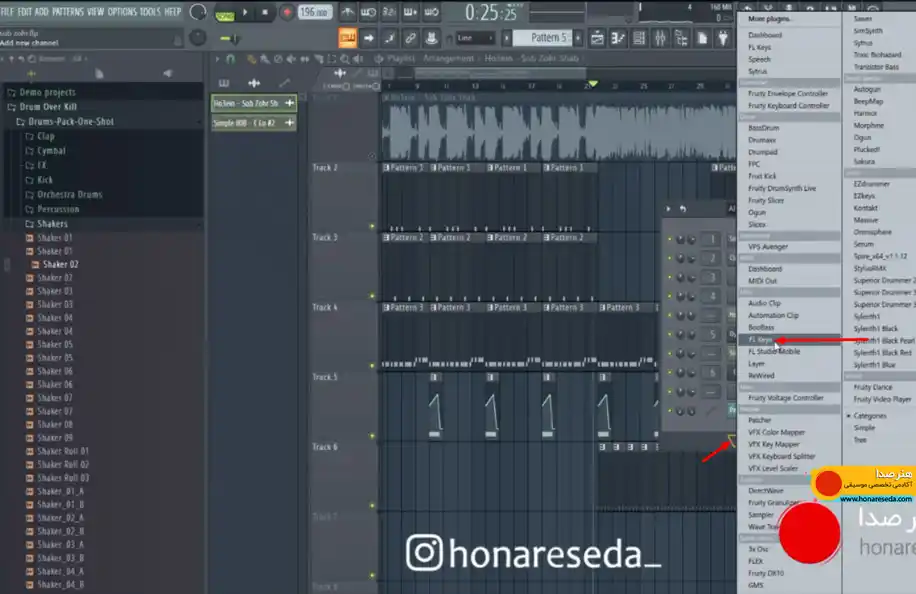
Task: Toggle the metronome icon
Action: (x=348, y=12)
